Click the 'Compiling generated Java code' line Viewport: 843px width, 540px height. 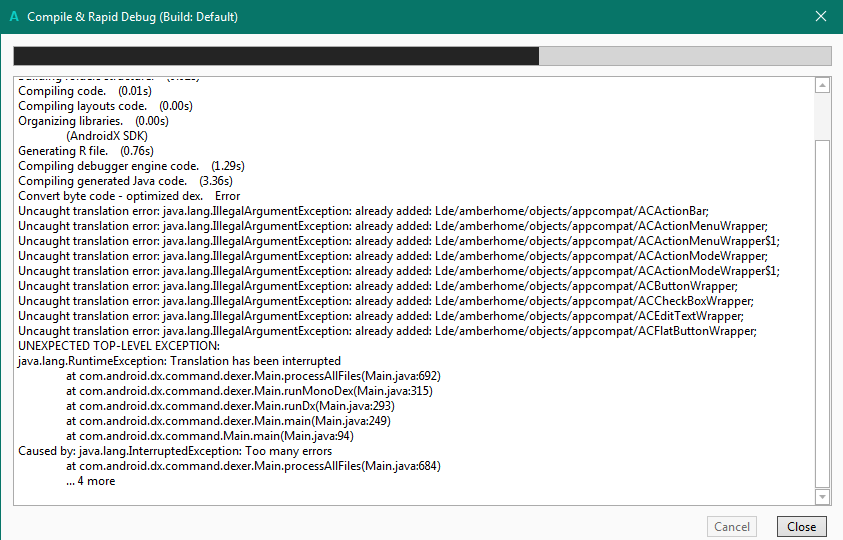tap(125, 181)
